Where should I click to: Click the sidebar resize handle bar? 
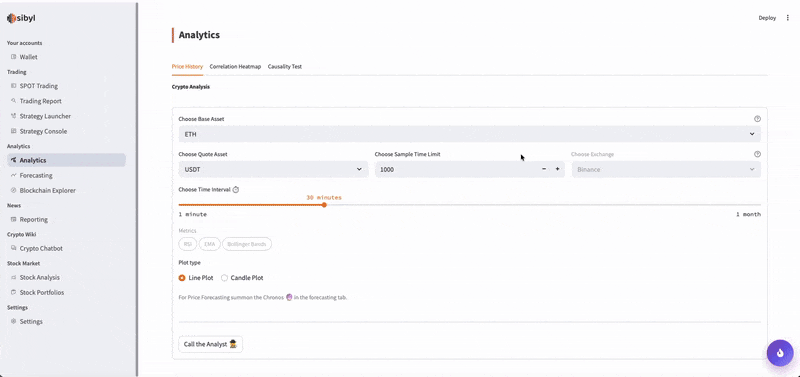coord(137,188)
